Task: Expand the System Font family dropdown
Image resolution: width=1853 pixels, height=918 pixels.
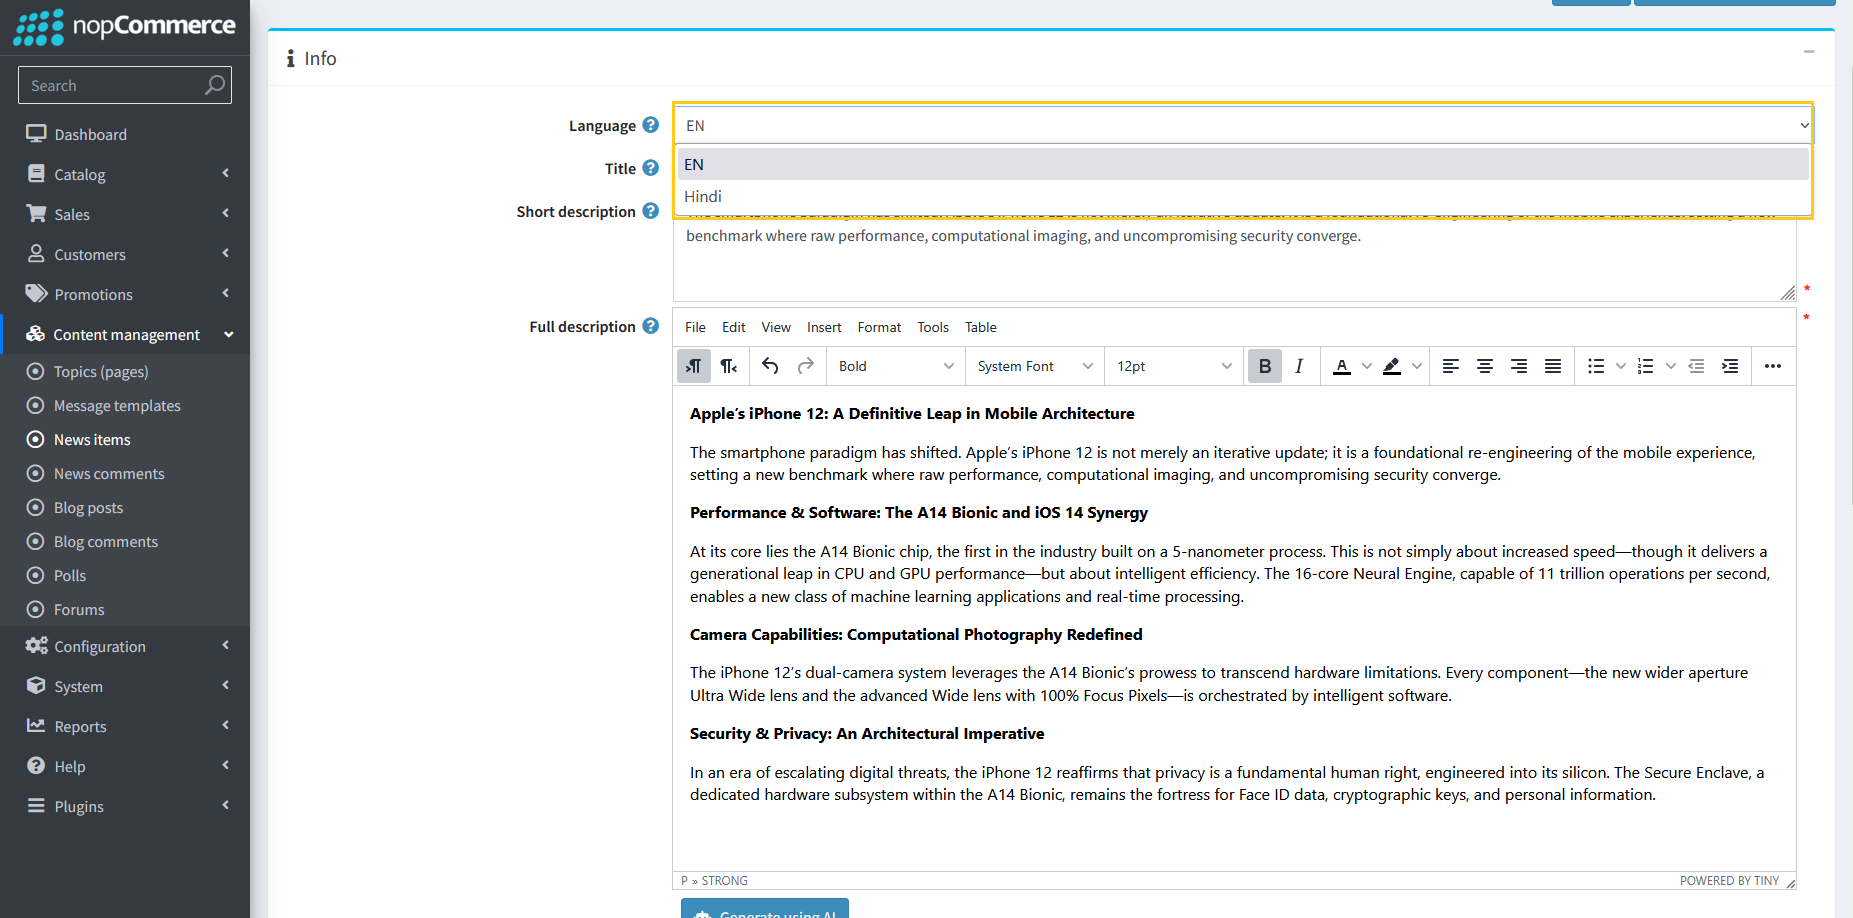Action: pyautogui.click(x=1032, y=366)
